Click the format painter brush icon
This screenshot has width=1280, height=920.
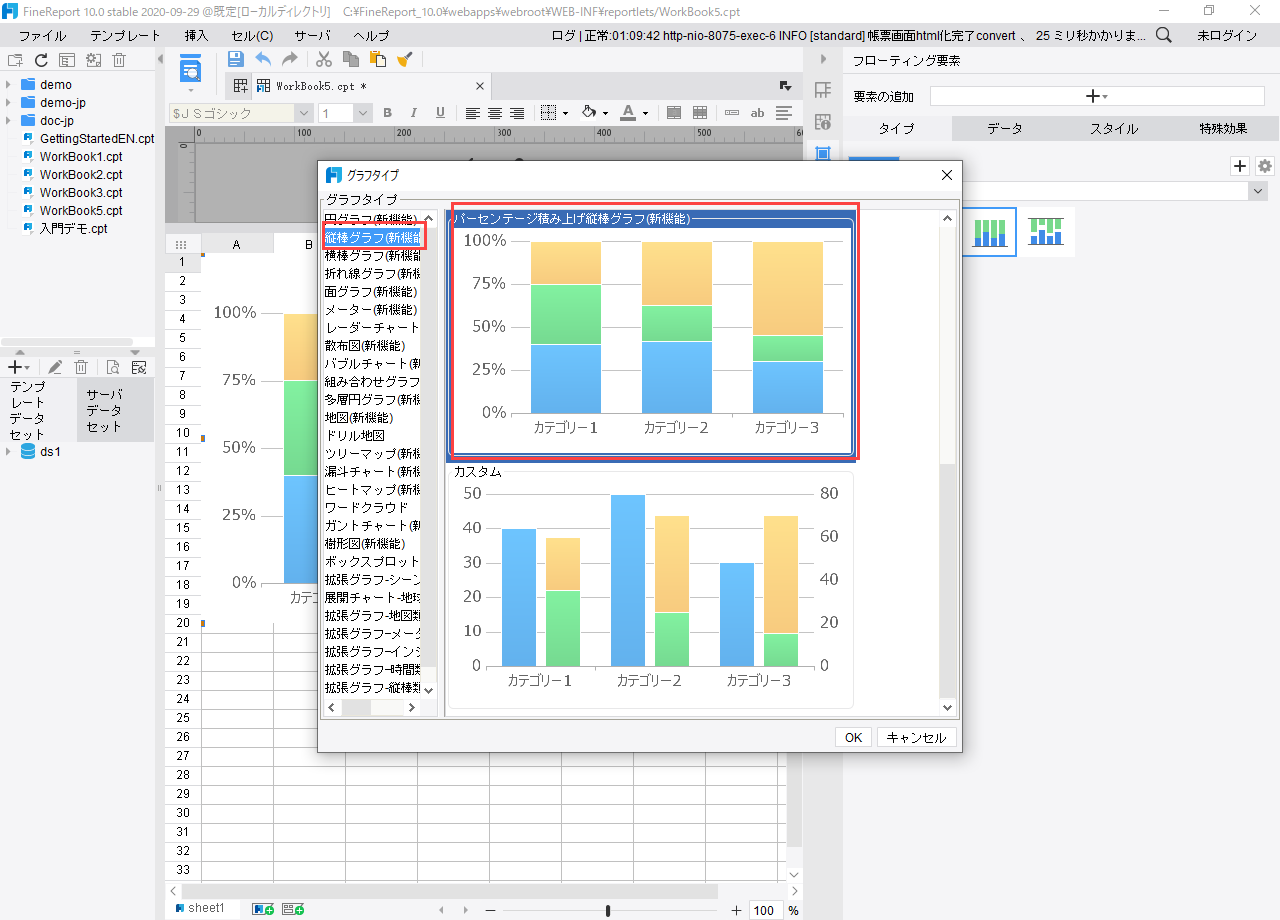point(404,59)
